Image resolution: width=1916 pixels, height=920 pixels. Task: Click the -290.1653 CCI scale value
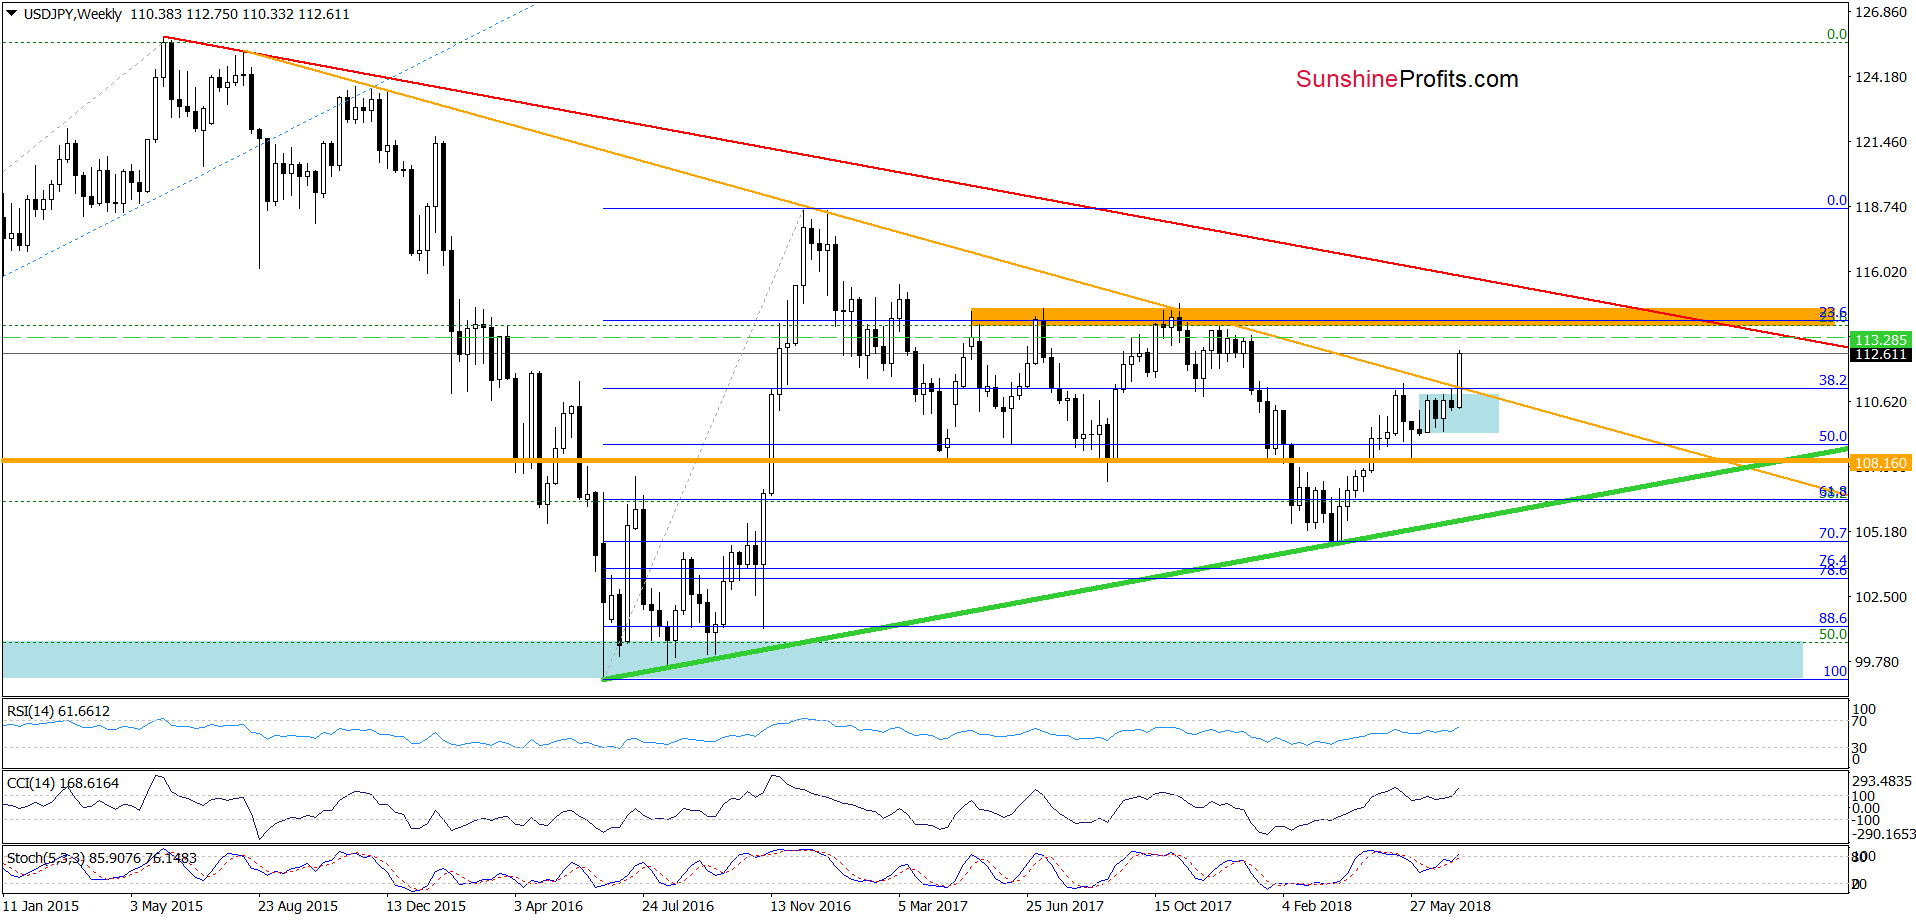1884,833
